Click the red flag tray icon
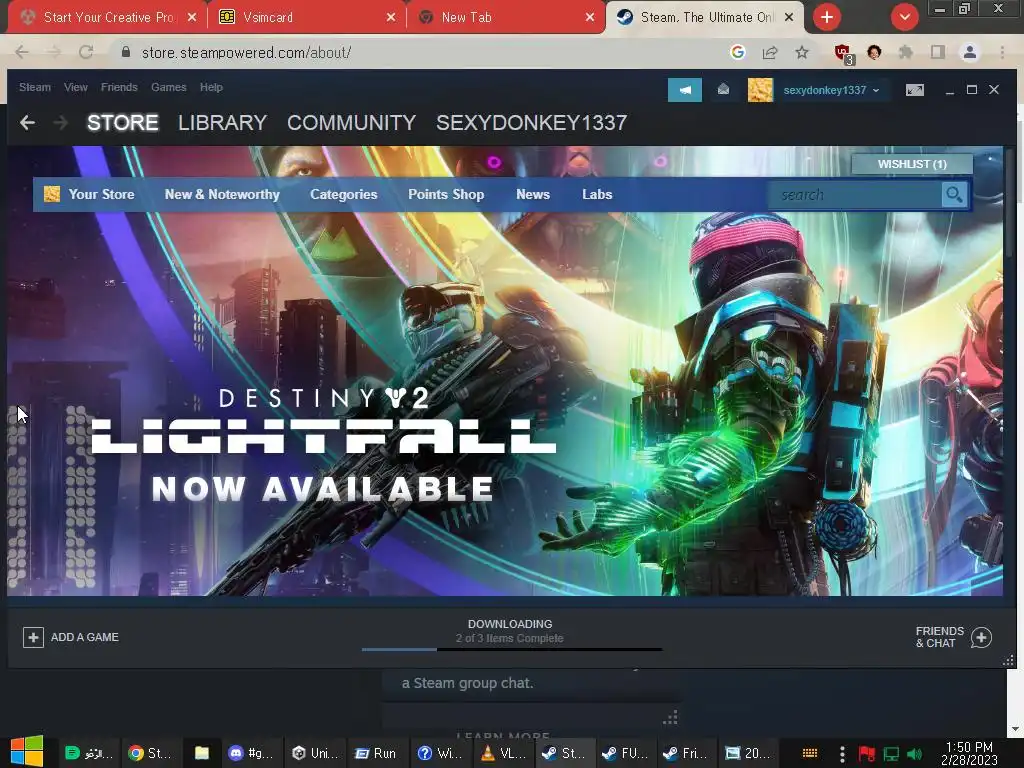1024x768 pixels. pos(867,754)
